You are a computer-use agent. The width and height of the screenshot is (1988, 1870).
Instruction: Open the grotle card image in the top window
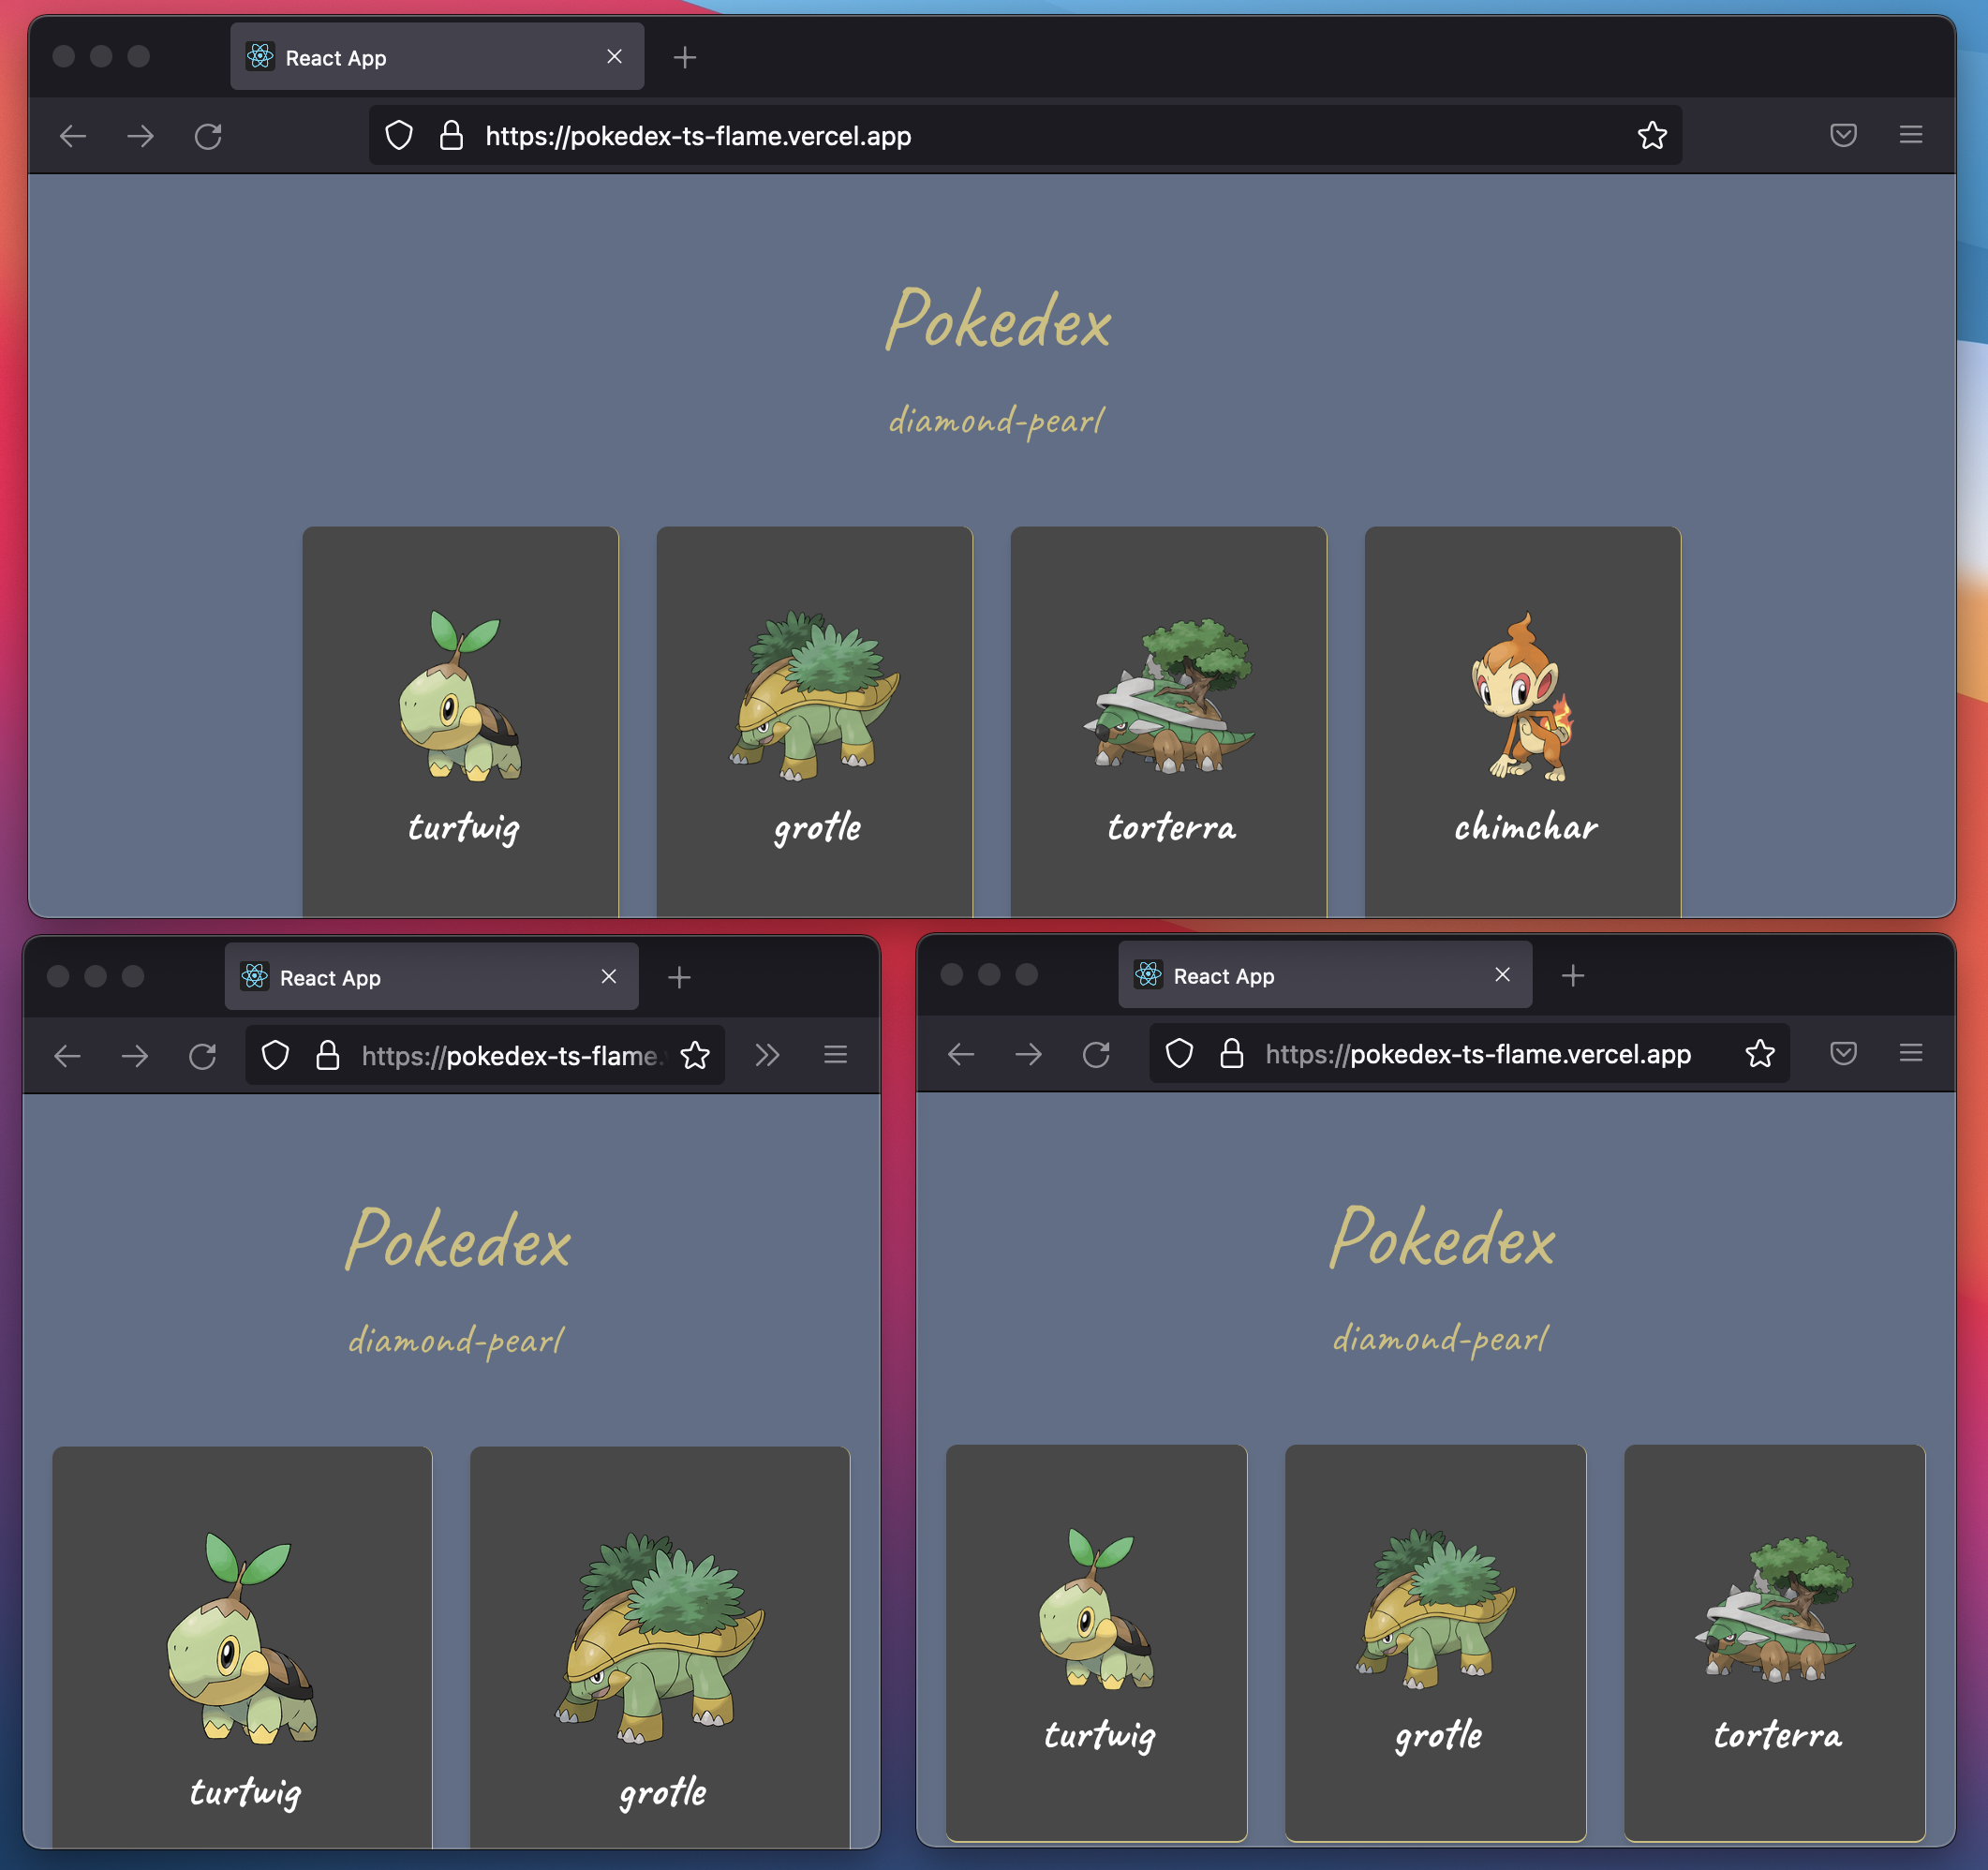(x=815, y=695)
